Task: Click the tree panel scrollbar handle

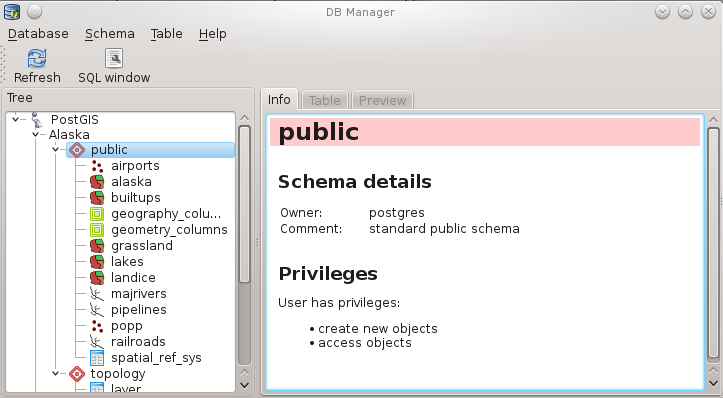Action: coord(244,204)
